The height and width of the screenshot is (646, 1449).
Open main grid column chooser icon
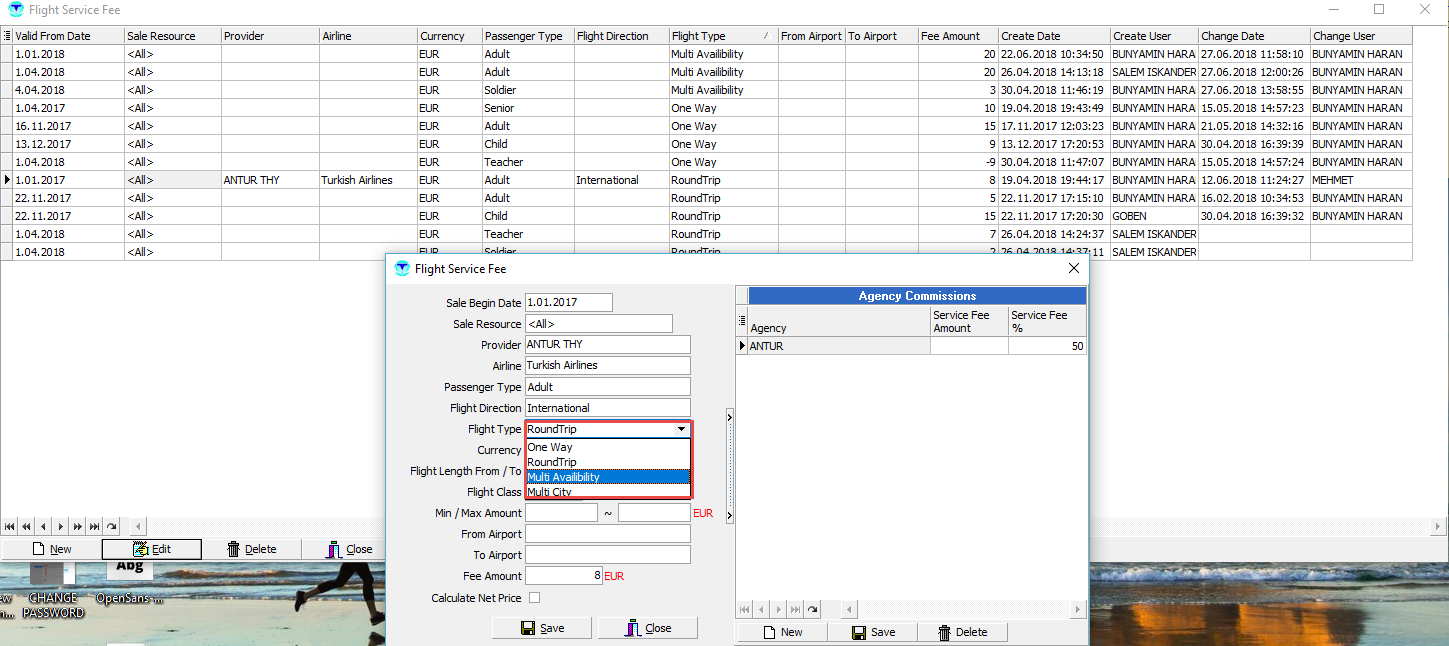pos(7,36)
